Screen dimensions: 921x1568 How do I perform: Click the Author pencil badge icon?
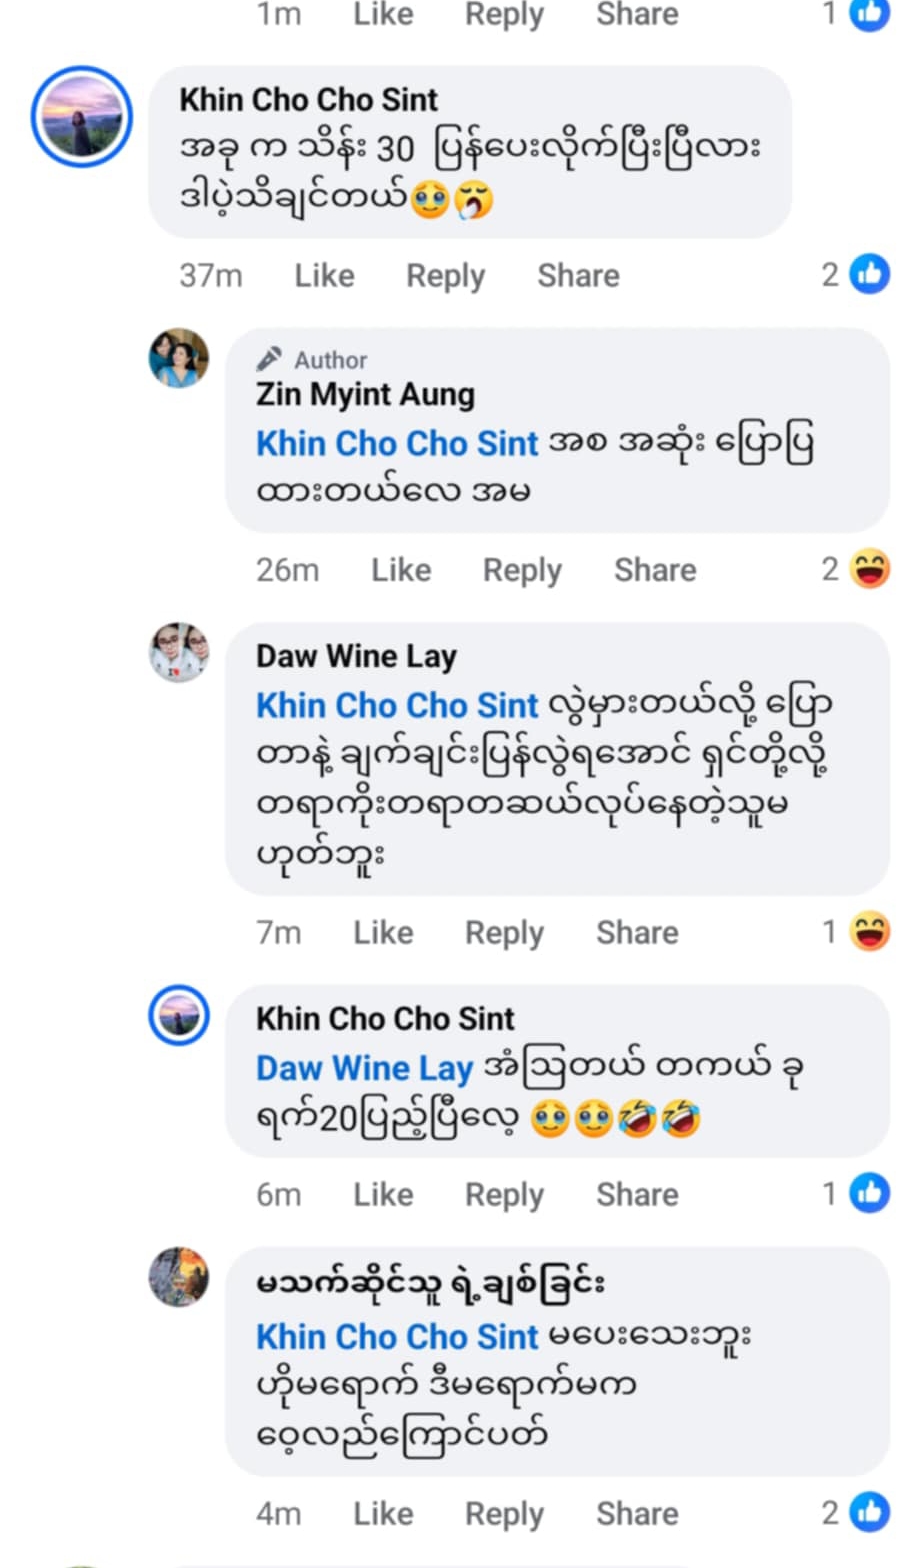[268, 359]
